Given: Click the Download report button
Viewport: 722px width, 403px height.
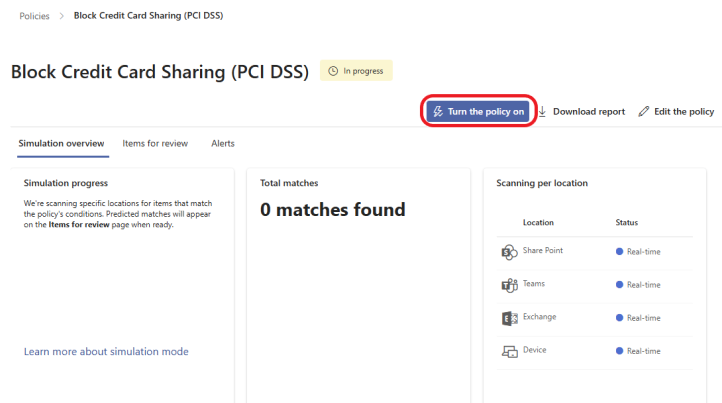Looking at the screenshot, I should point(582,111).
